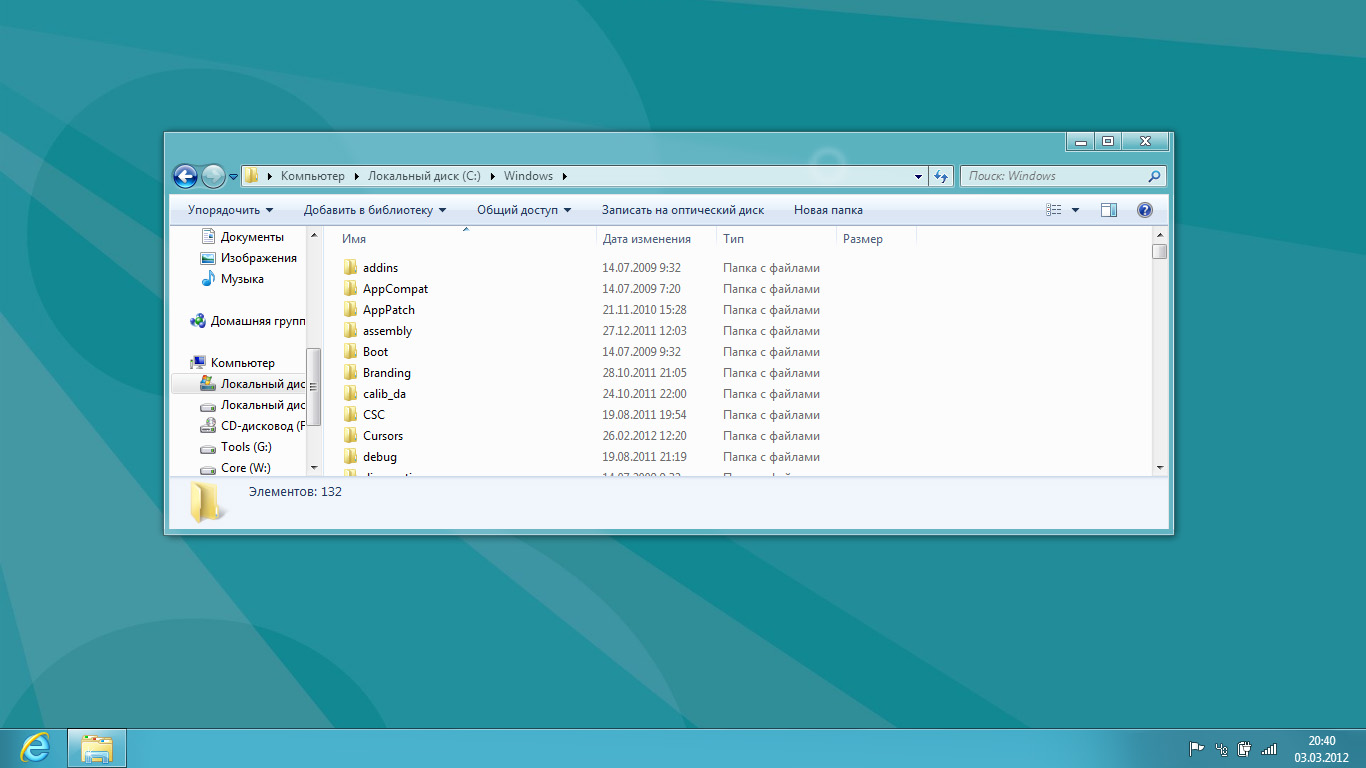Viewport: 1366px width, 768px height.
Task: Toggle the preview pane icon
Action: [1109, 210]
